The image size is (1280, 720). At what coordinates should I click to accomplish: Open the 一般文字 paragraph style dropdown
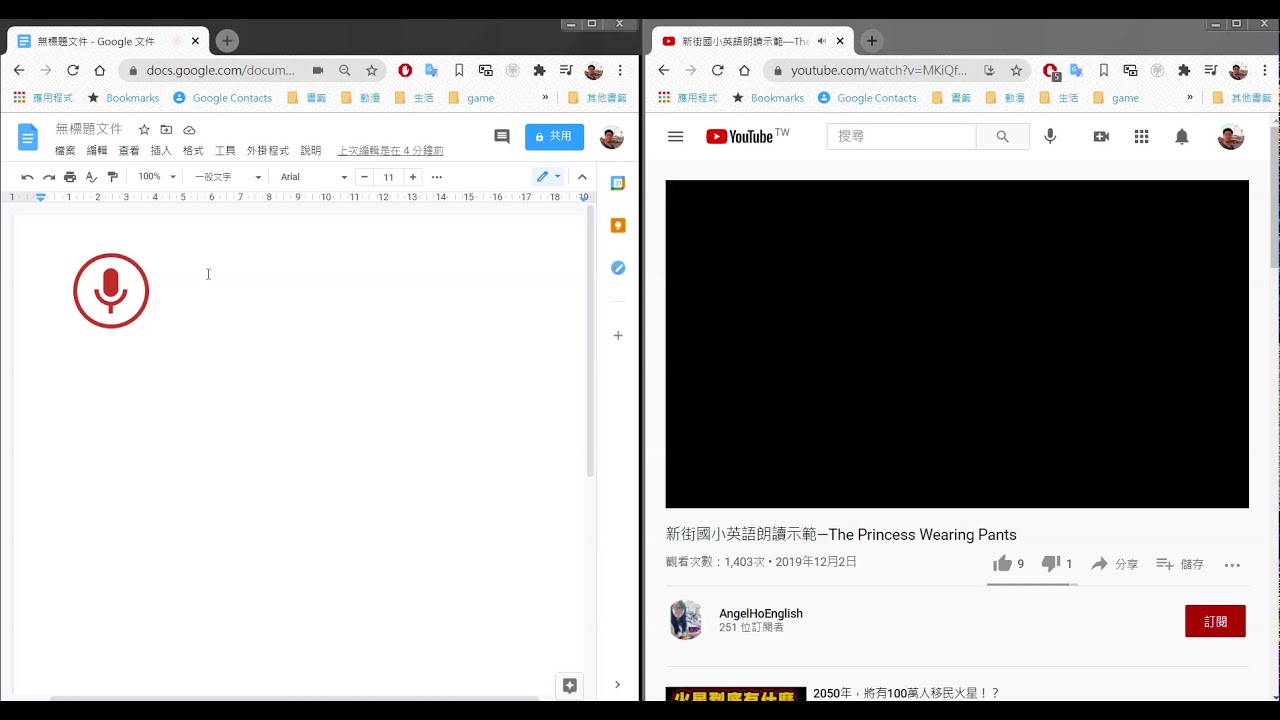pyautogui.click(x=228, y=177)
